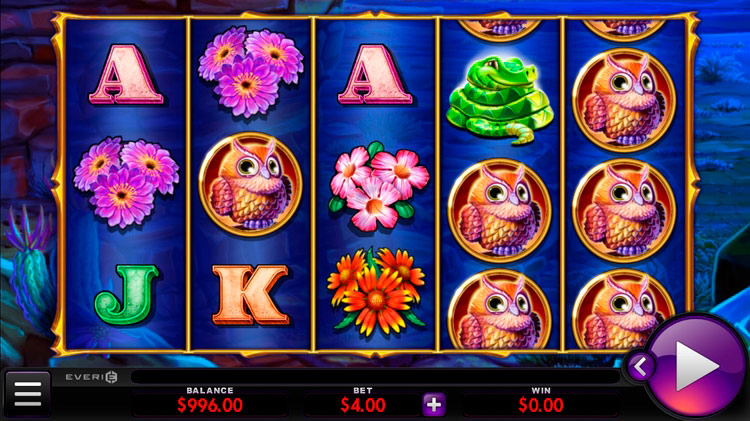Screen dimensions: 750x421
Task: Select purple flowers on the first reel
Action: tap(126, 182)
